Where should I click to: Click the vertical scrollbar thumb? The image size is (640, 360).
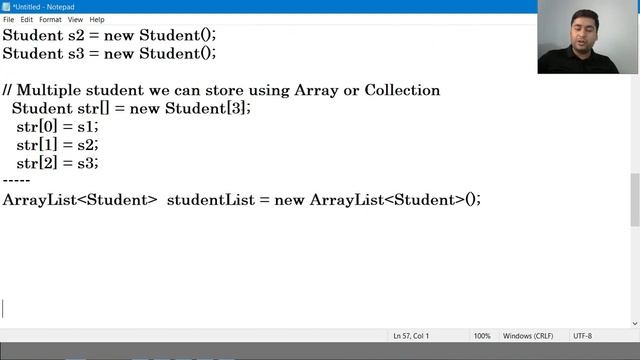tap(635, 200)
